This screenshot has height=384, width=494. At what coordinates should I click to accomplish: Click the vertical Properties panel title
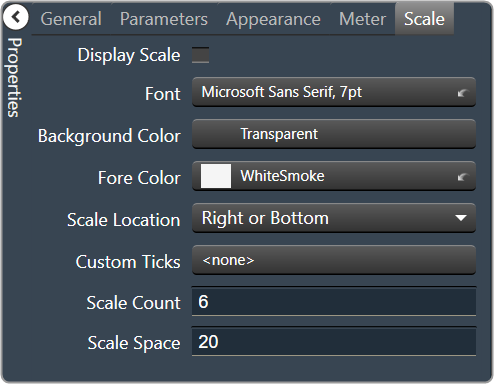(x=15, y=77)
